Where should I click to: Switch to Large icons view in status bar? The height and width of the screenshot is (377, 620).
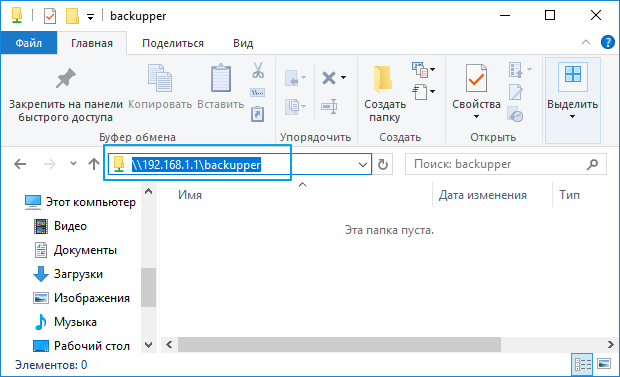coord(604,364)
